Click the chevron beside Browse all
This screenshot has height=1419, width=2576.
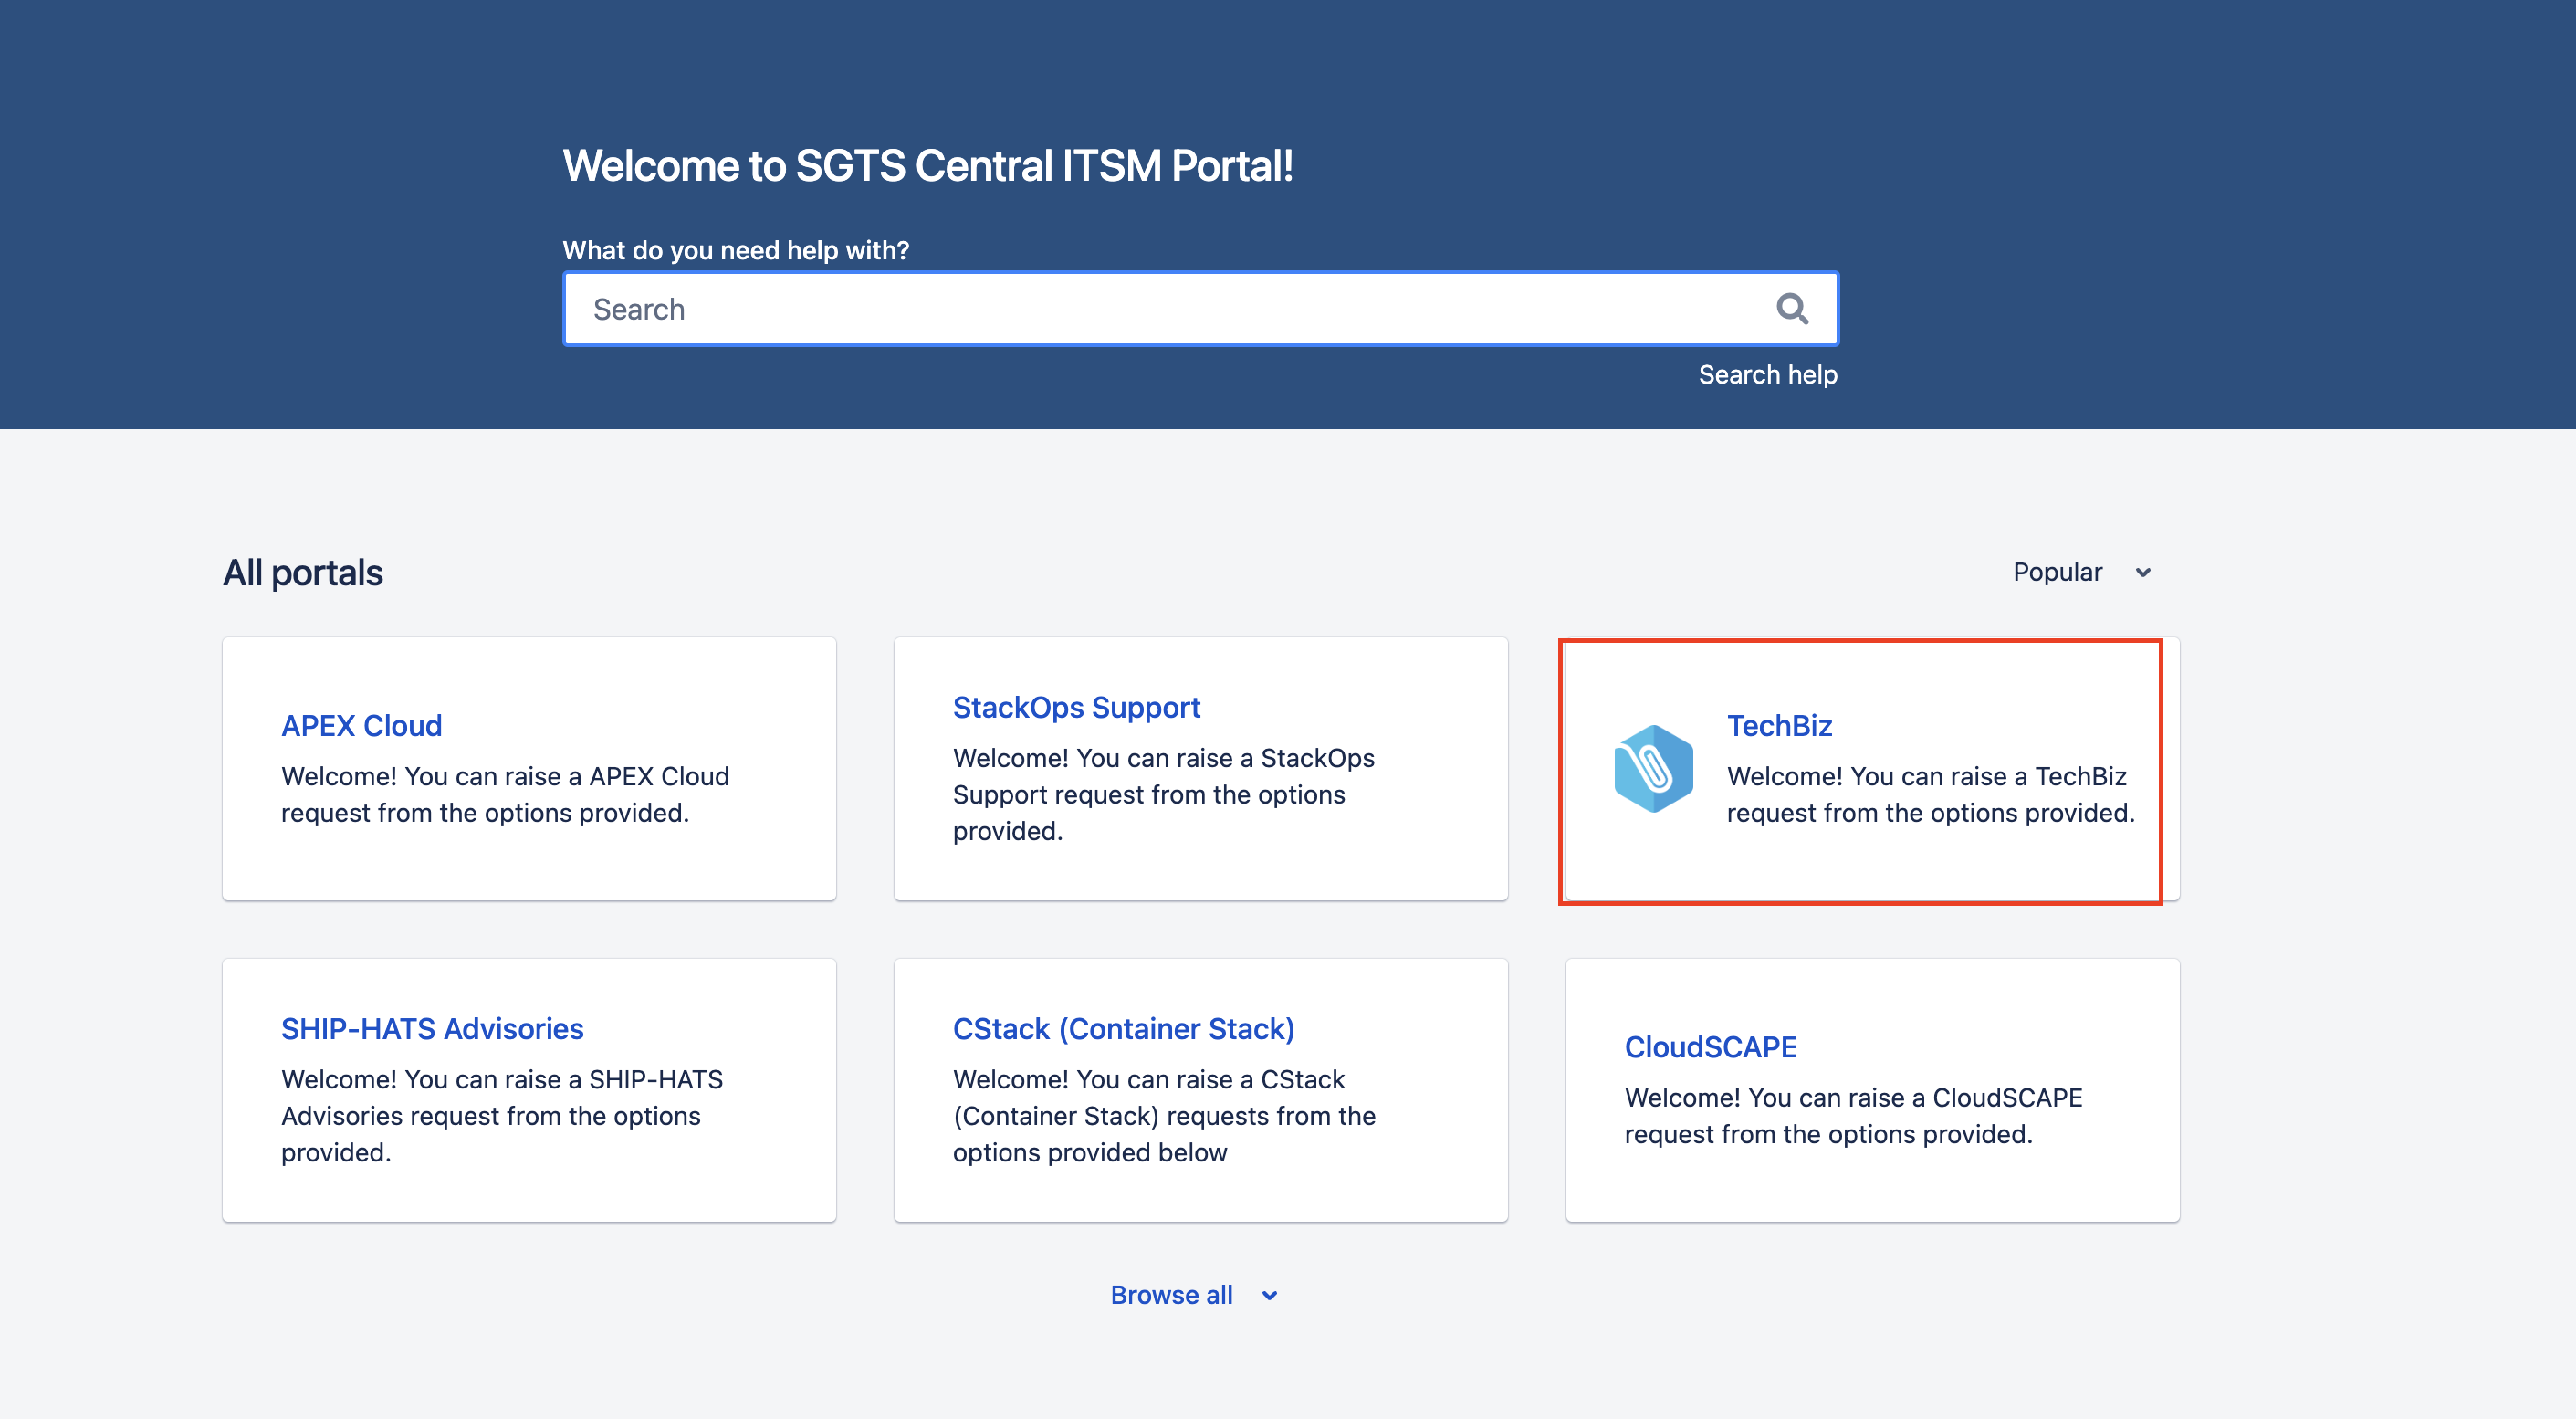point(1269,1295)
